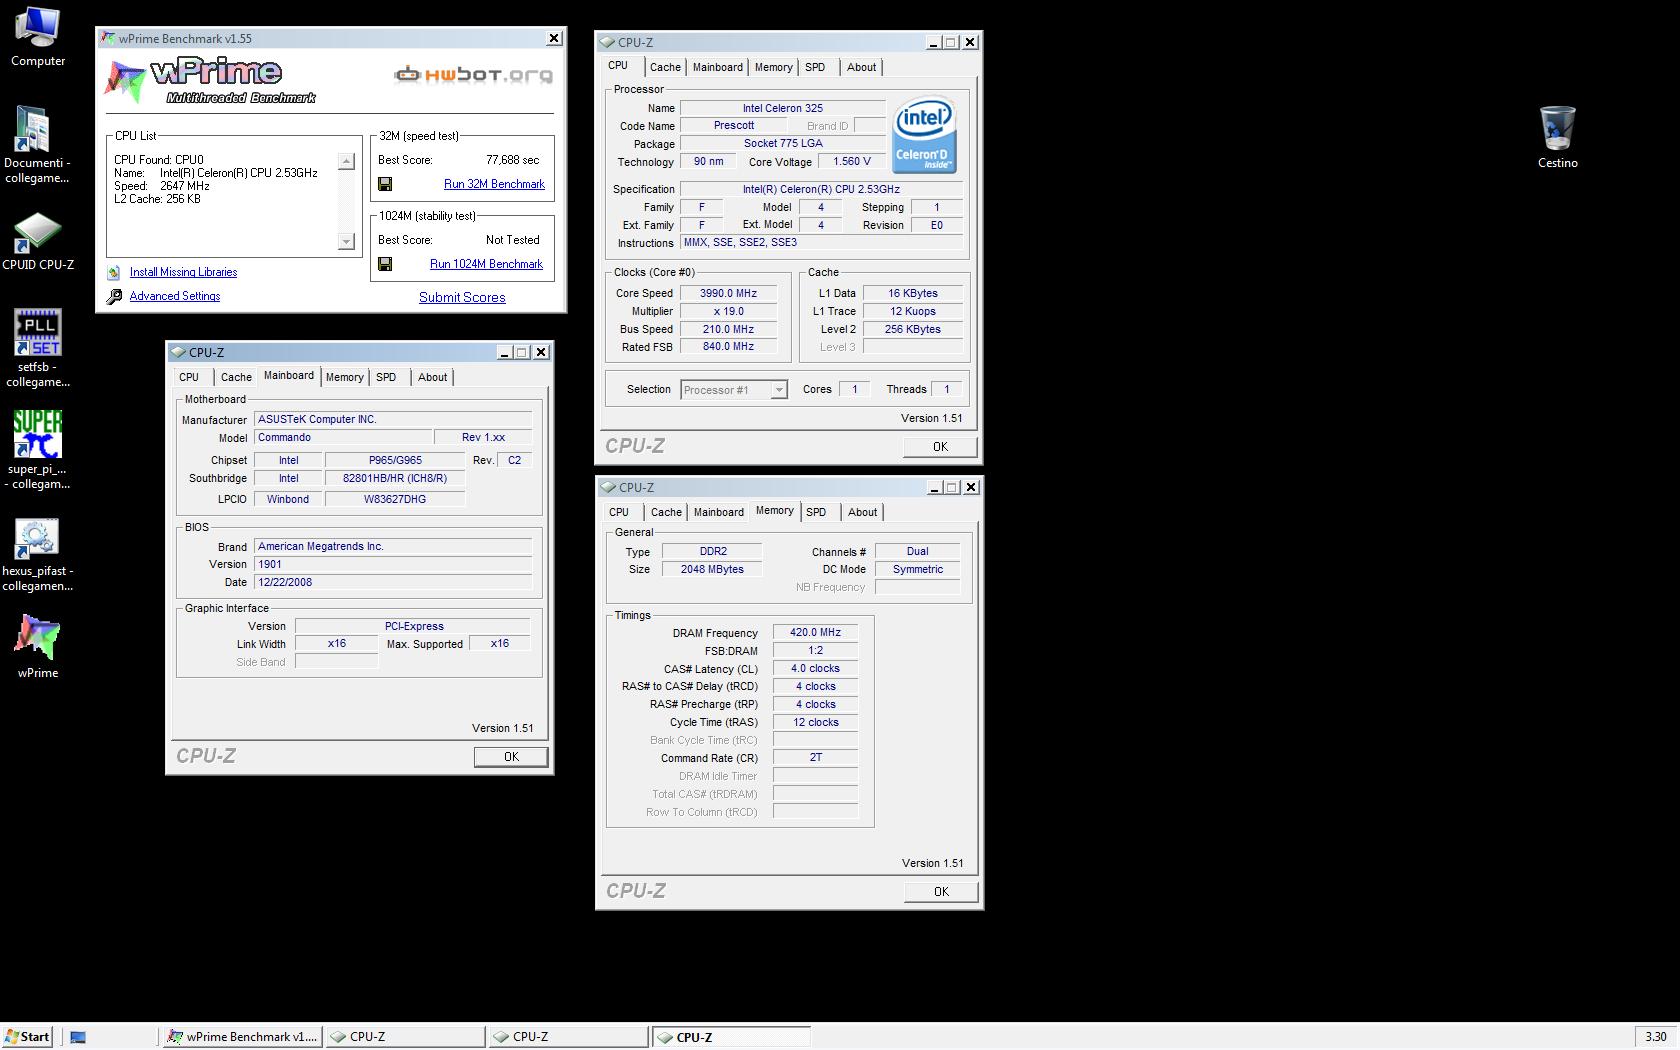Click the system tray clock showing 3.30
Viewport: 1680px width, 1050px height.
coord(1656,1037)
